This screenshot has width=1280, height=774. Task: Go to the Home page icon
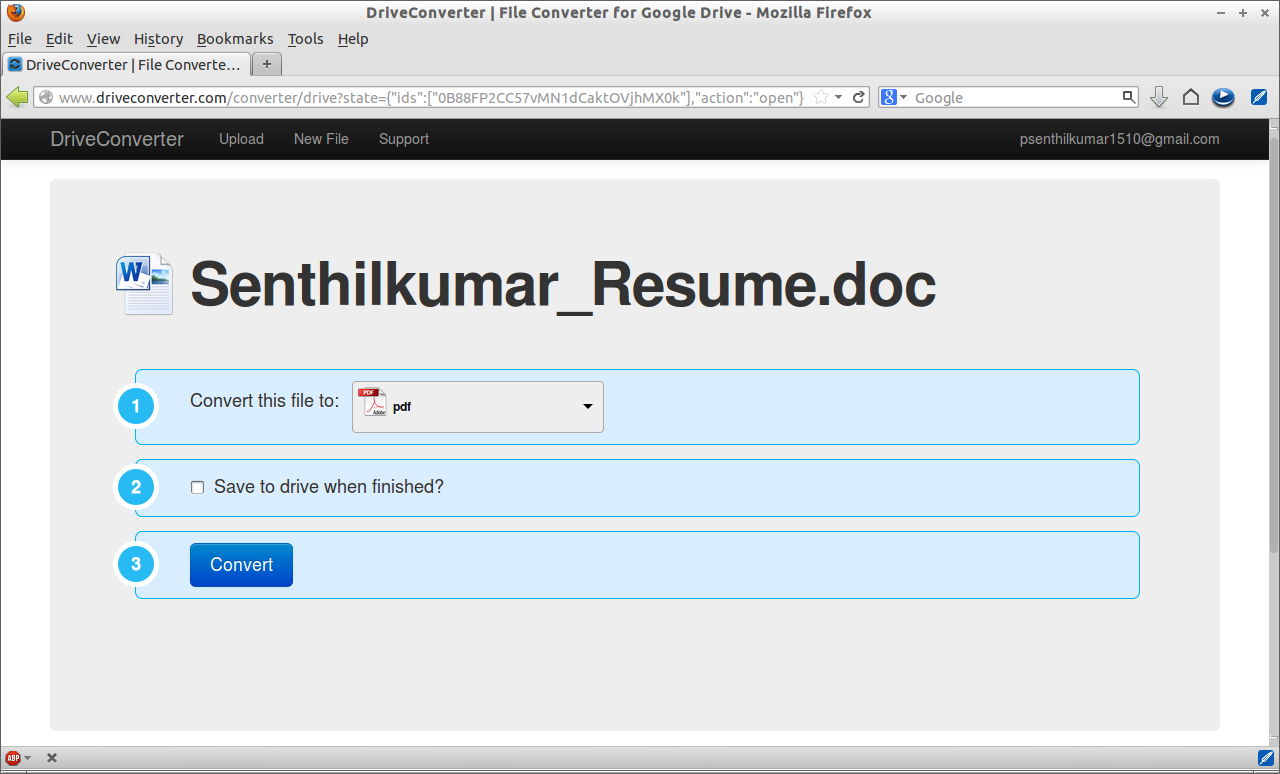pos(1190,97)
